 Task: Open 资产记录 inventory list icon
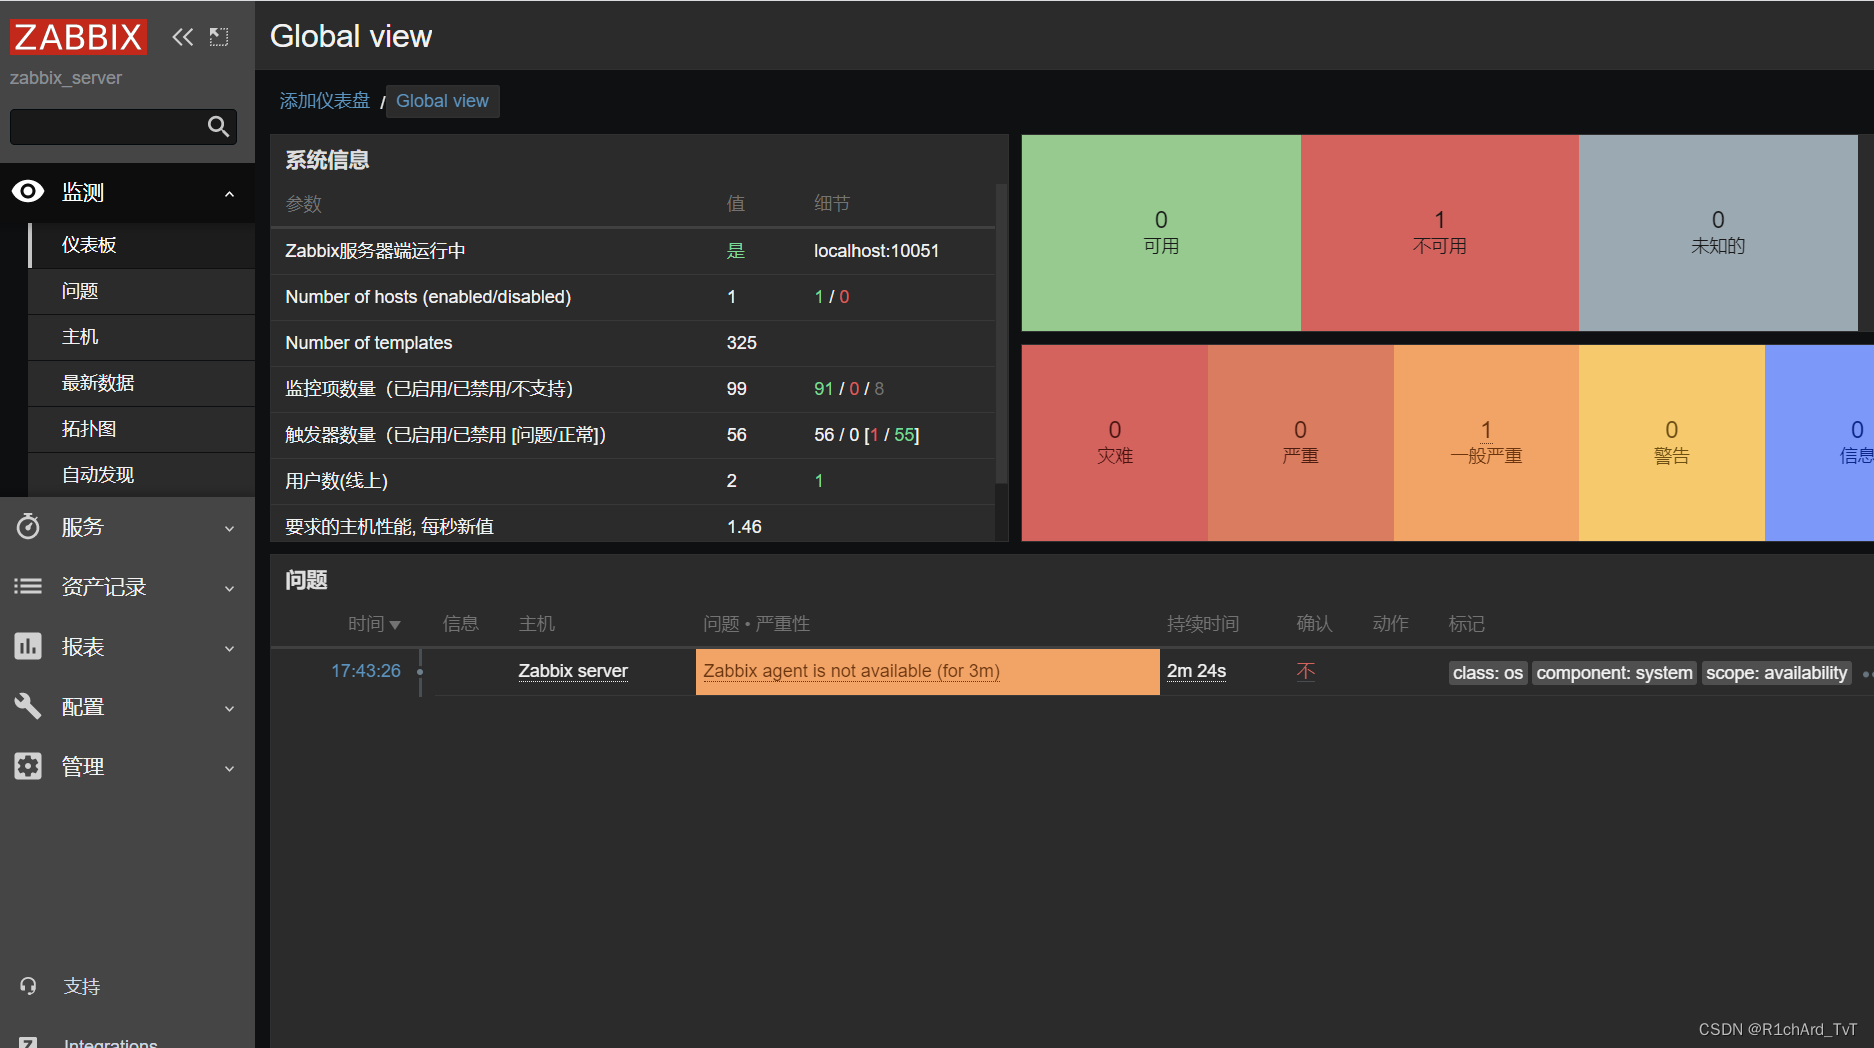[x=28, y=587]
